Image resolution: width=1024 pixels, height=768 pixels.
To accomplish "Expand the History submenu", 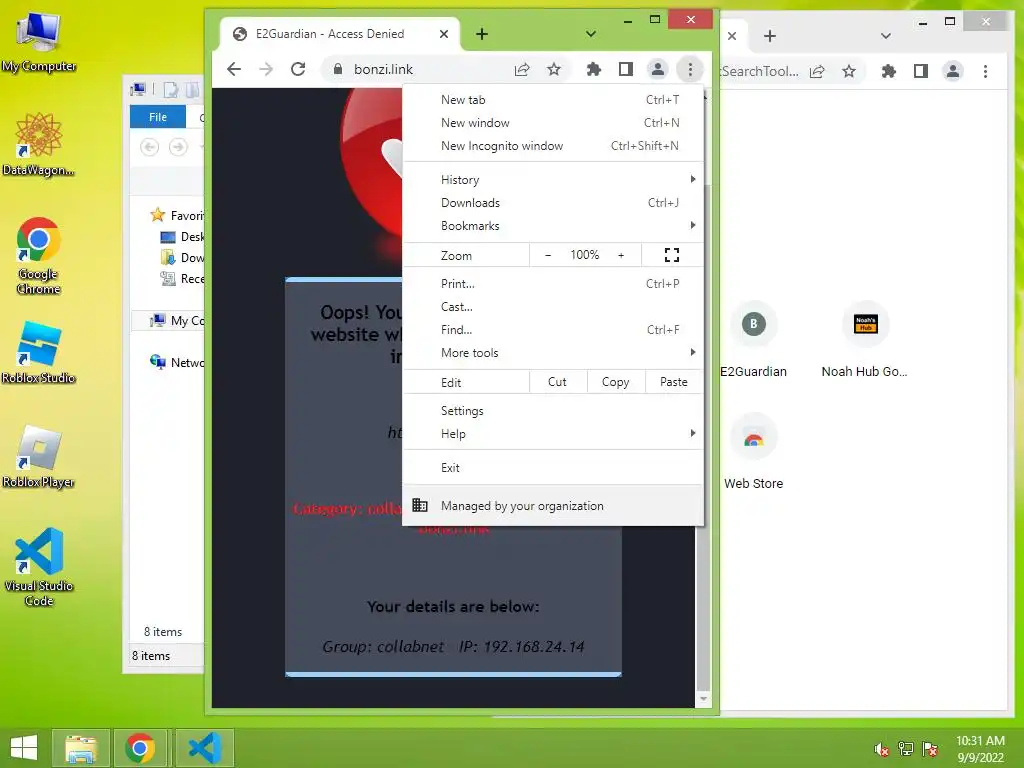I will tap(553, 180).
